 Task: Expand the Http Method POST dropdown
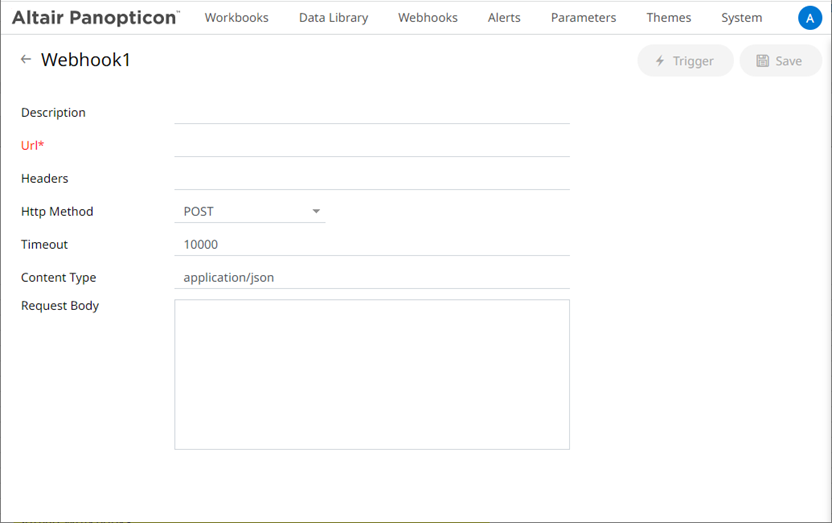point(250,212)
